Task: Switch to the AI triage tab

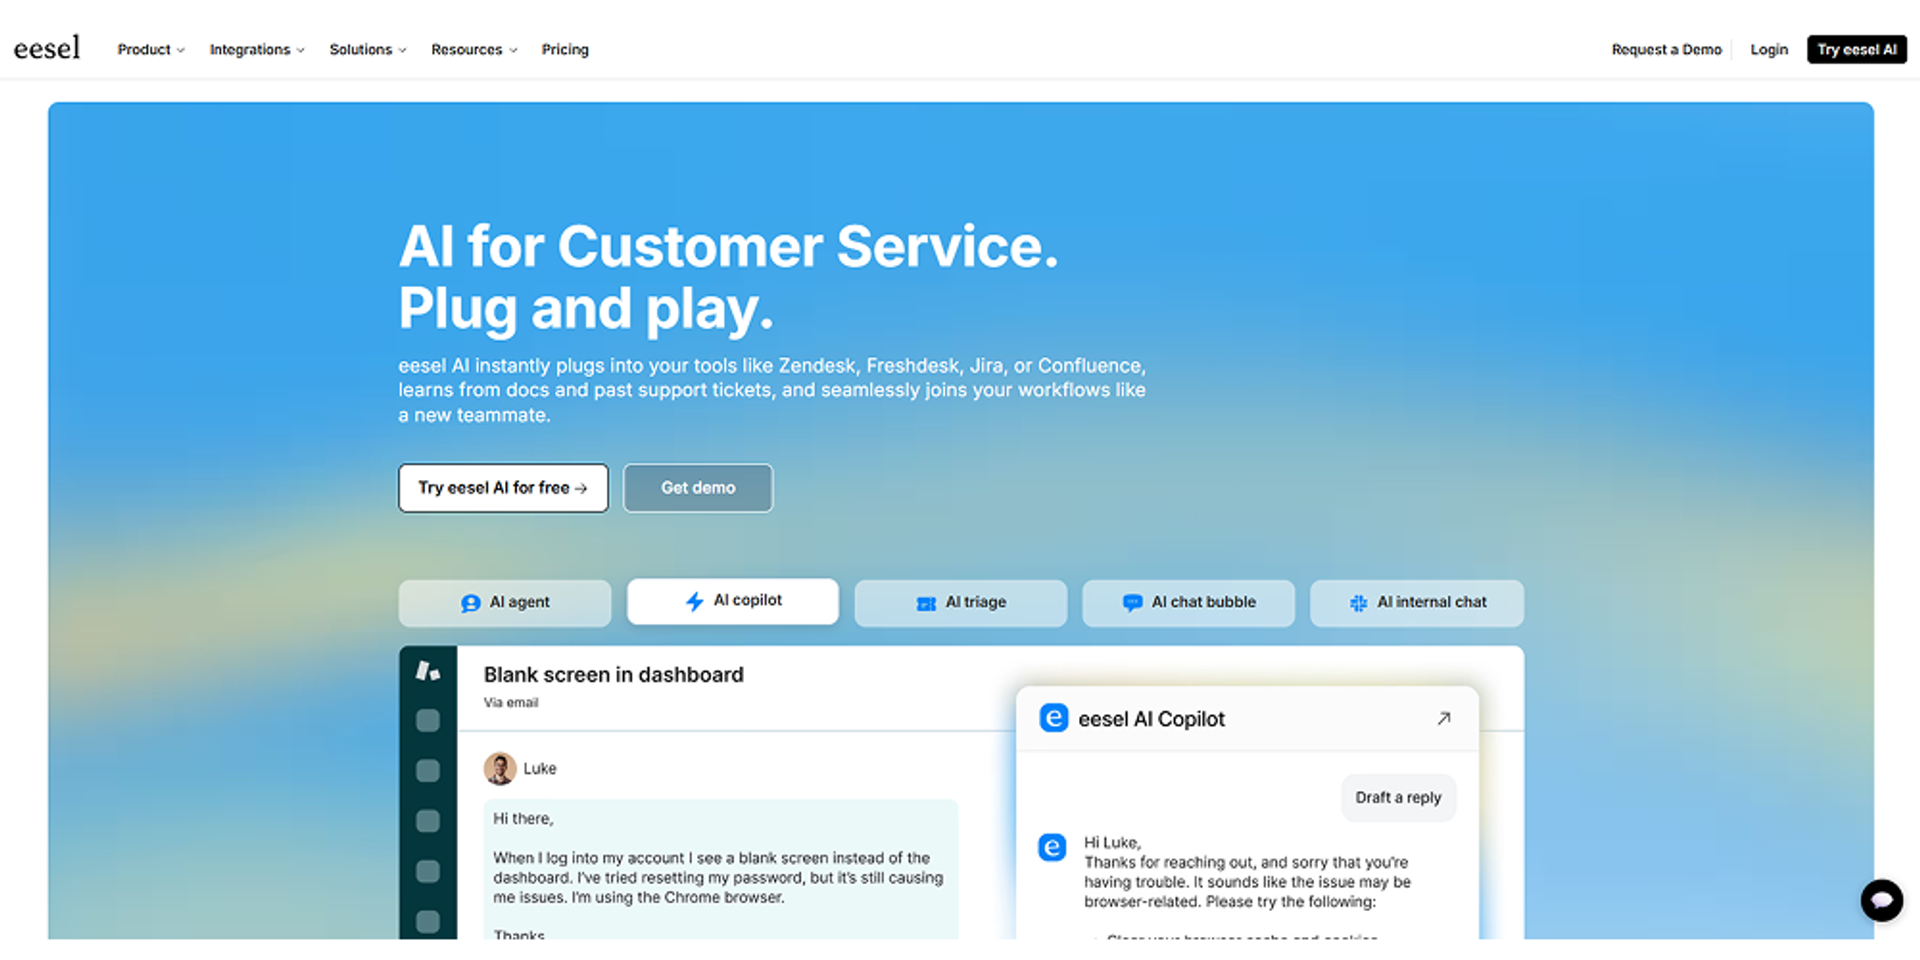Action: point(961,603)
